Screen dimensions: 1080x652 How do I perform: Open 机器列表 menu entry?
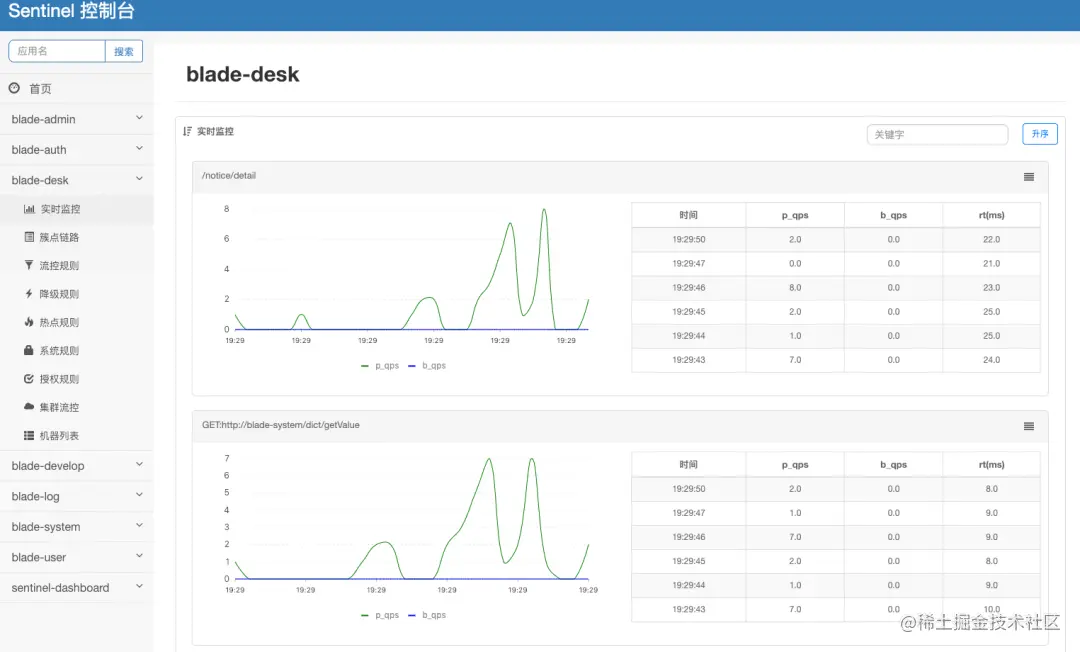pos(76,436)
